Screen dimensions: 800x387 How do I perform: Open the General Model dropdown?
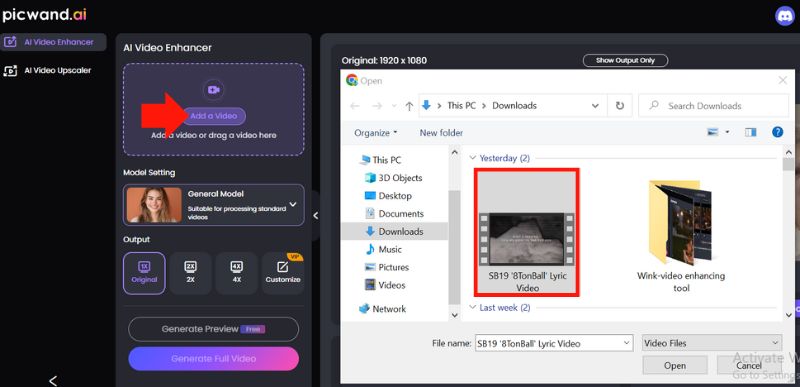[213, 205]
